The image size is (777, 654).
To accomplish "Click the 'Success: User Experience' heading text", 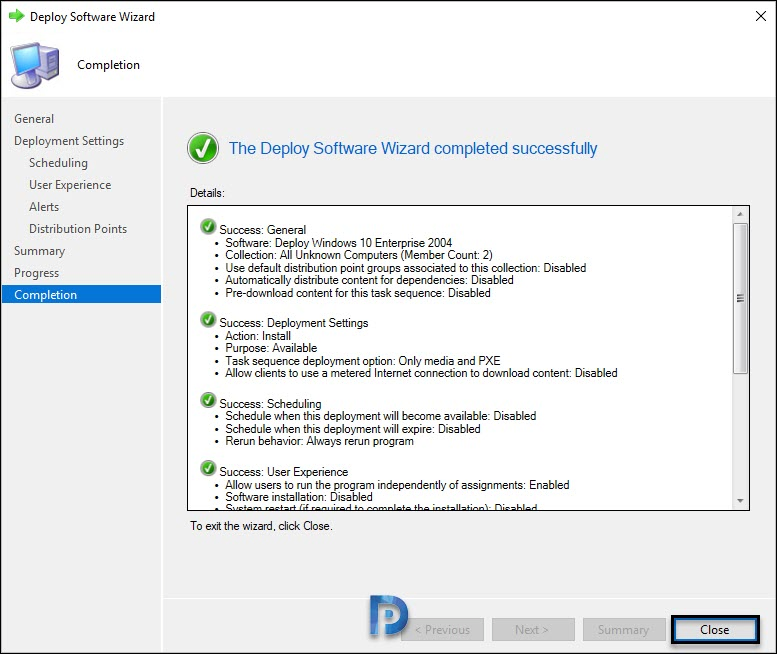I will coord(284,472).
